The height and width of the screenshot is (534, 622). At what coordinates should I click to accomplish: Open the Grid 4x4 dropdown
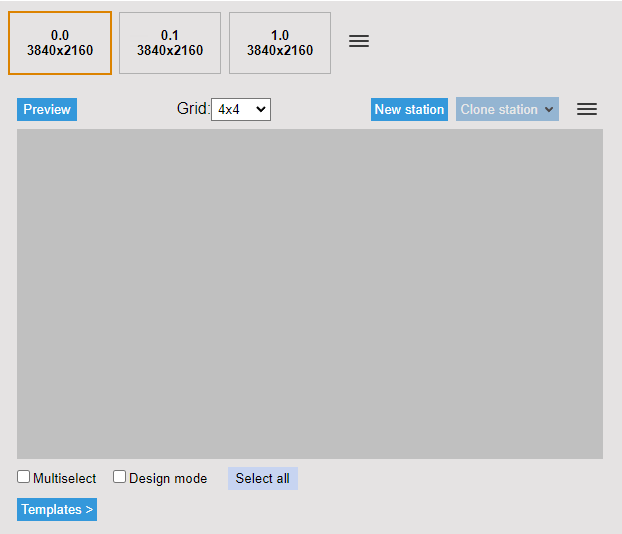coord(241,109)
